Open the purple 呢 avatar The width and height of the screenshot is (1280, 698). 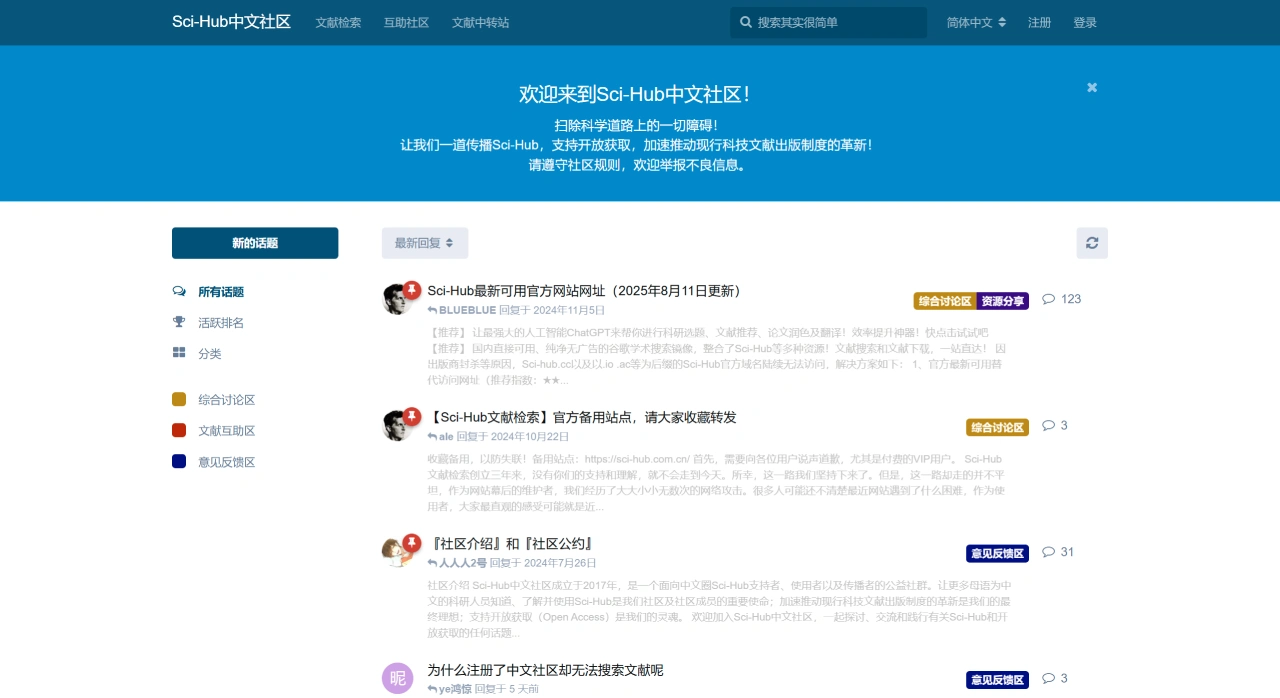click(398, 678)
